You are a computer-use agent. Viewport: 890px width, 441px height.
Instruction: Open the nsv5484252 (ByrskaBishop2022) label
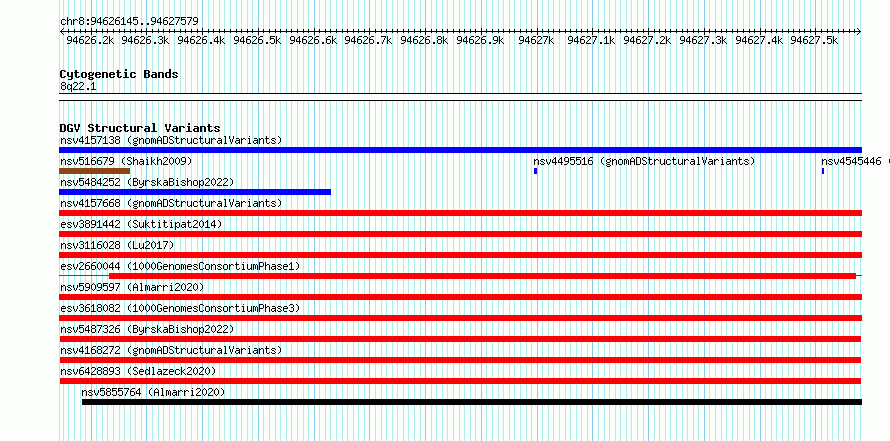click(x=147, y=182)
